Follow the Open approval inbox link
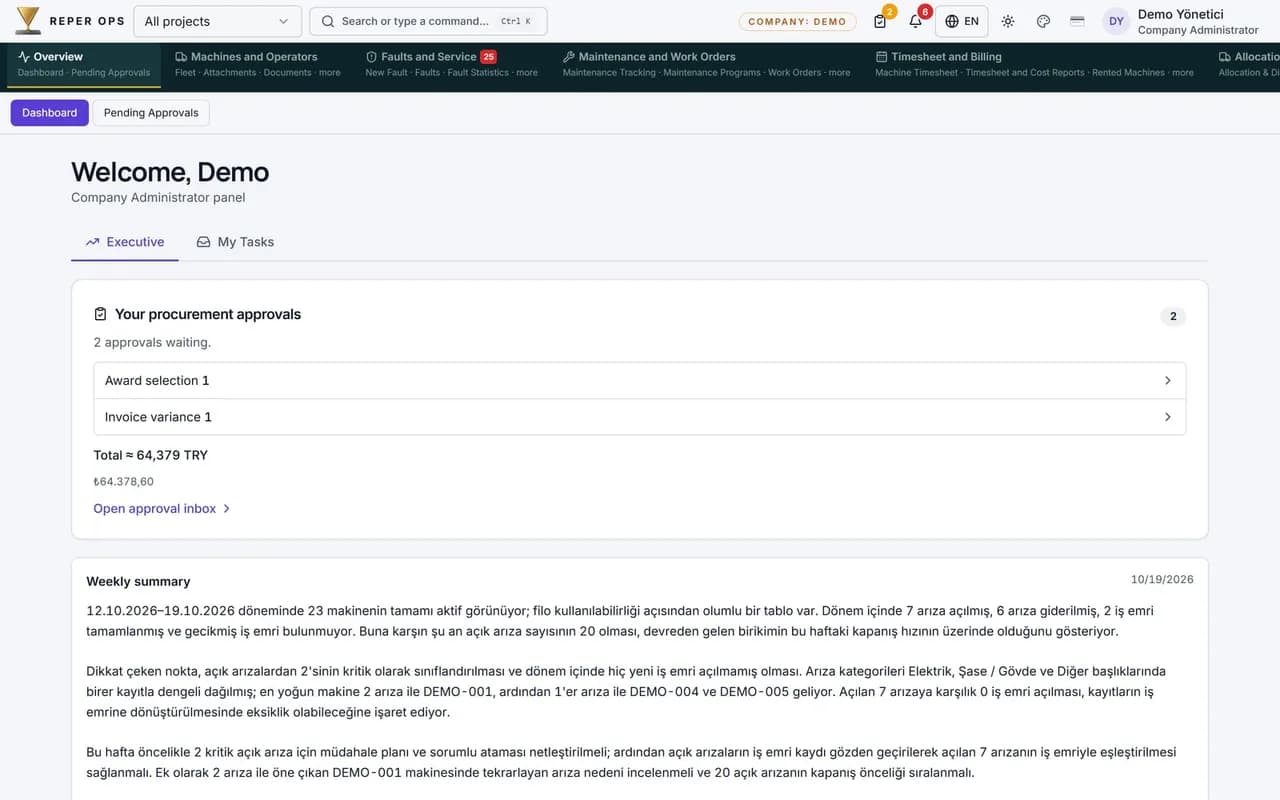This screenshot has width=1280, height=800. (162, 509)
